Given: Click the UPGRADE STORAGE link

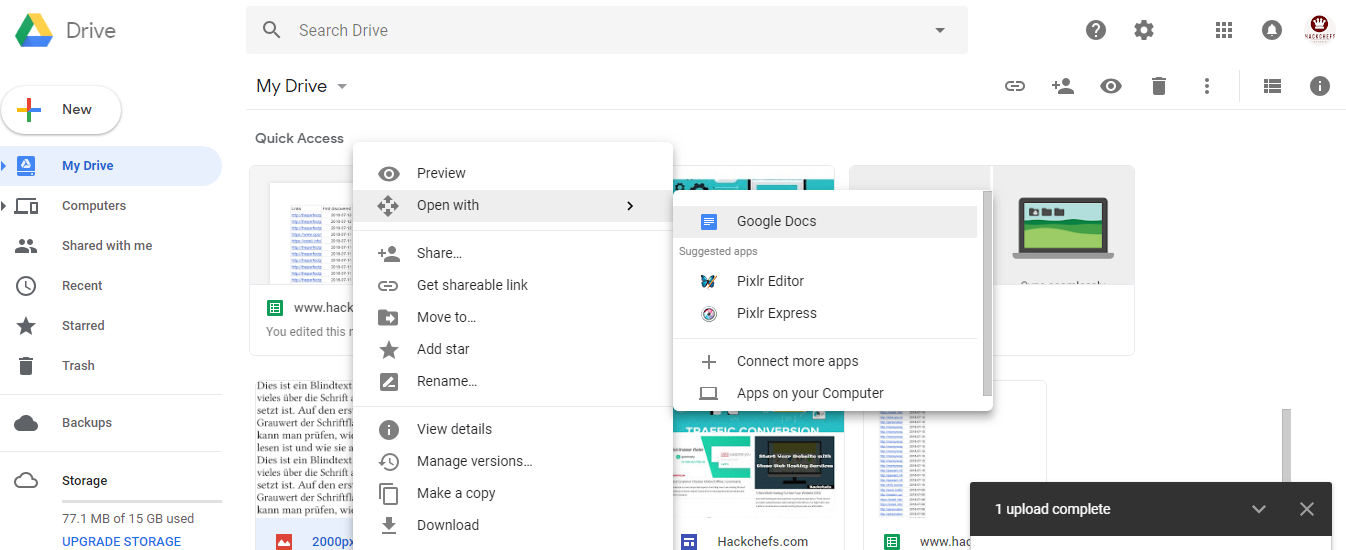Looking at the screenshot, I should tap(122, 542).
